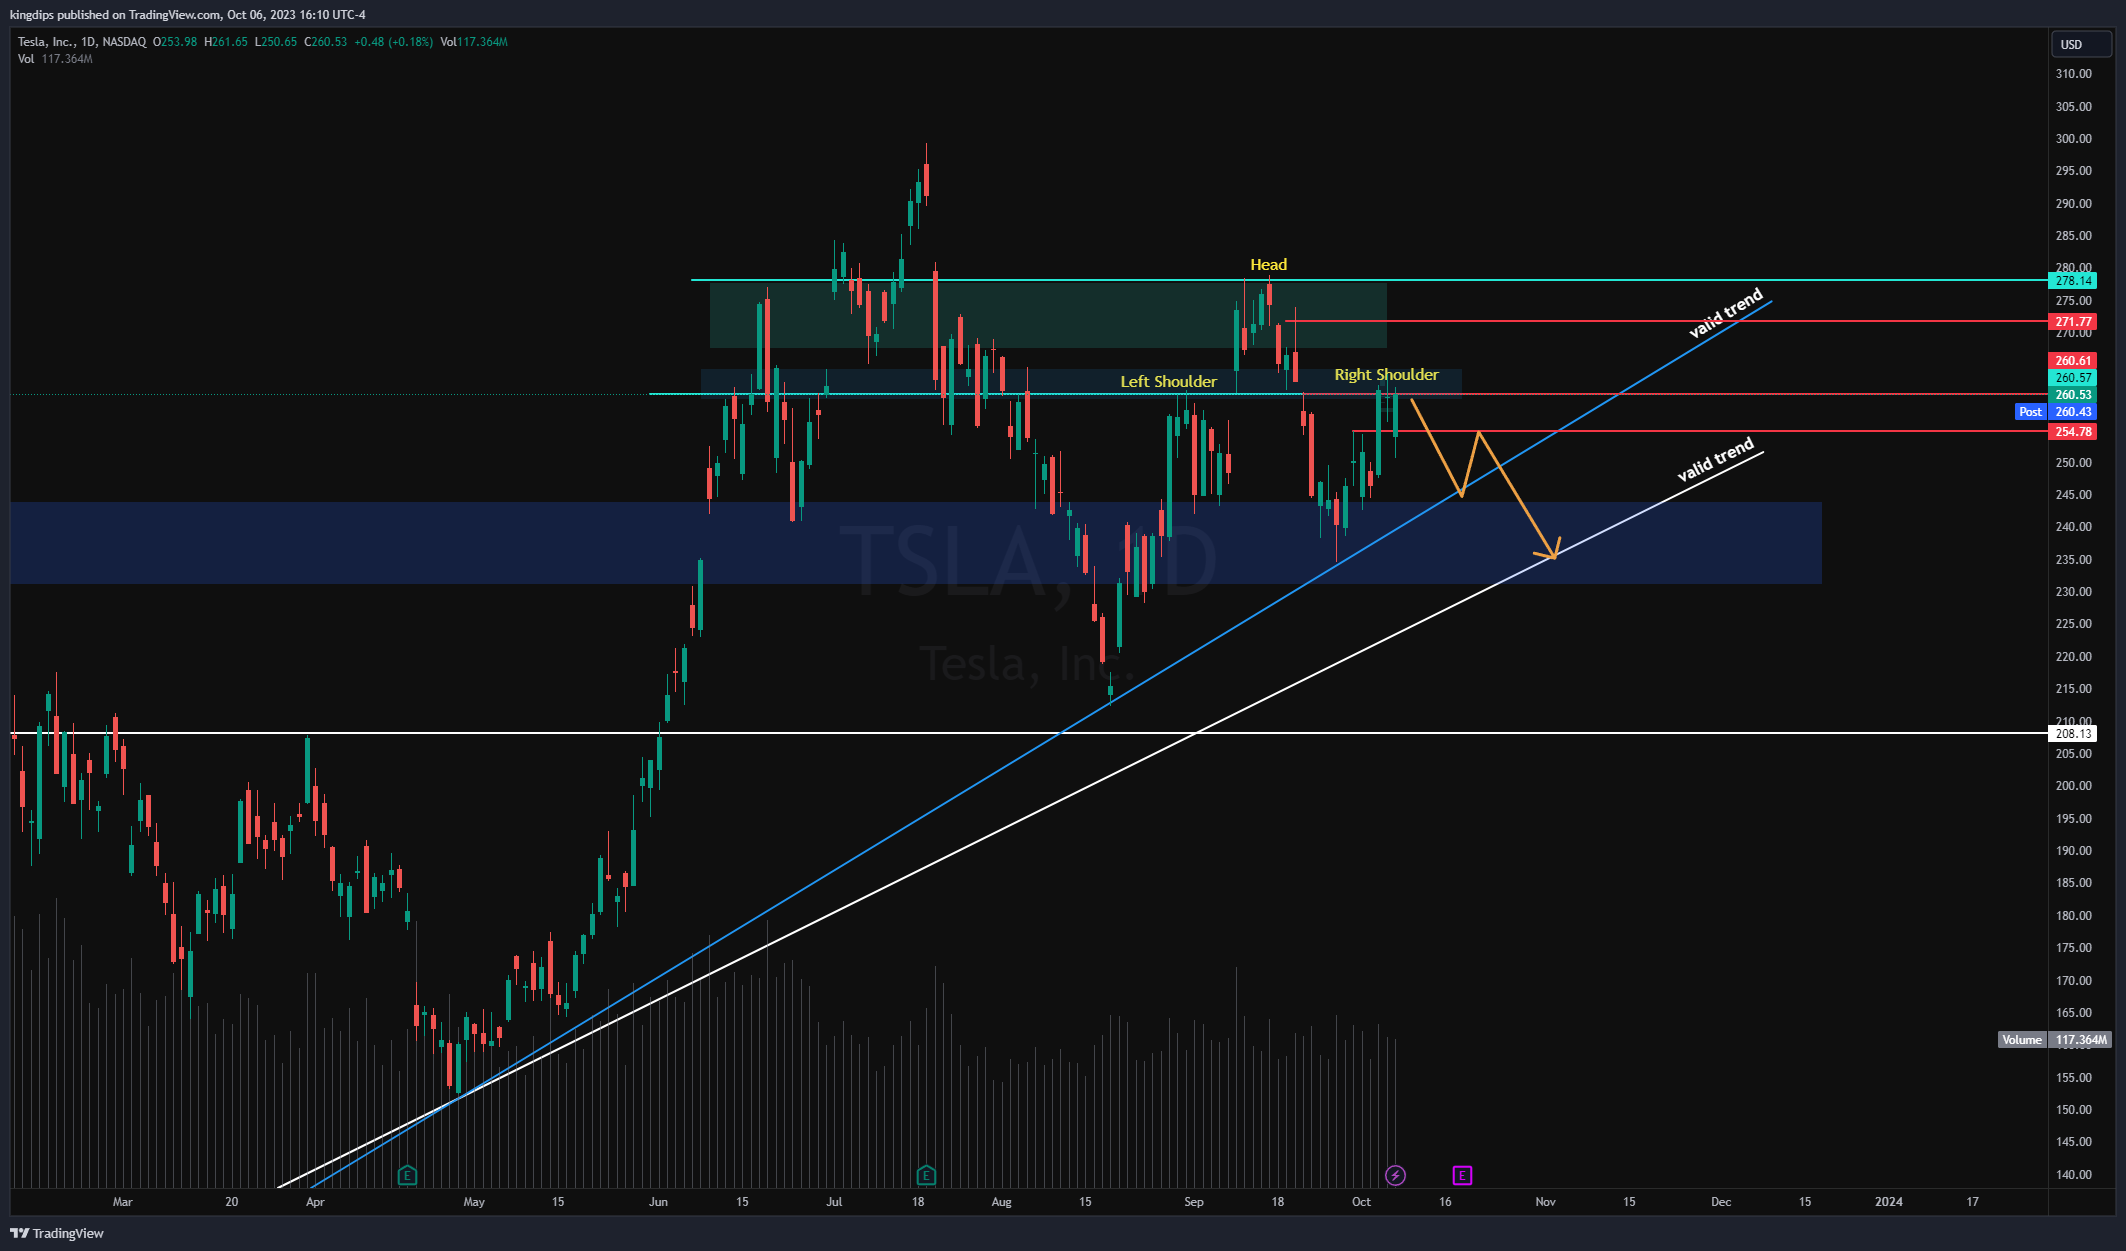Click the TradingView logo at the bottom left

(x=57, y=1233)
